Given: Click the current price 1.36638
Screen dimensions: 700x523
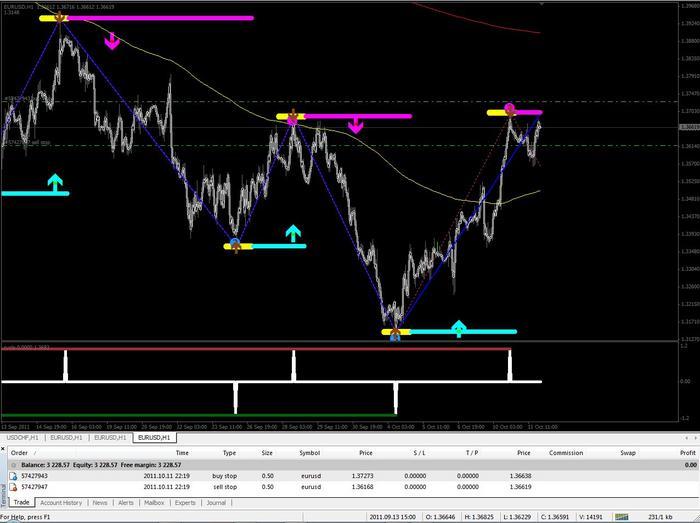Looking at the screenshot, I should coord(520,476).
